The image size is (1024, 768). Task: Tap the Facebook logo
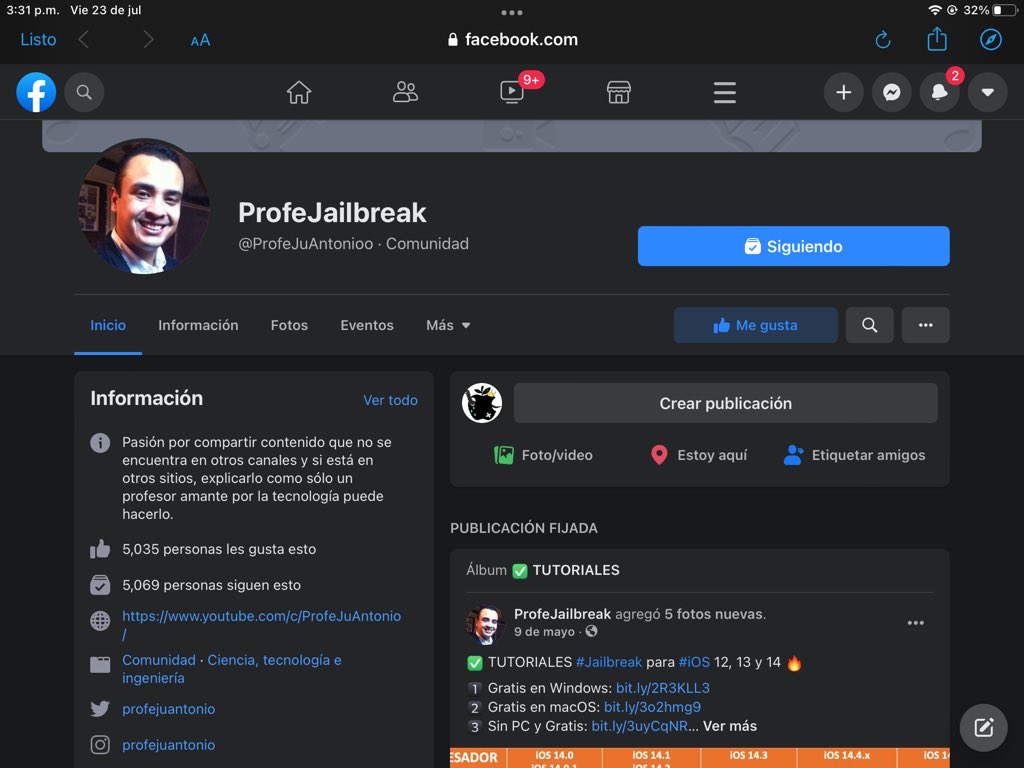(x=36, y=92)
